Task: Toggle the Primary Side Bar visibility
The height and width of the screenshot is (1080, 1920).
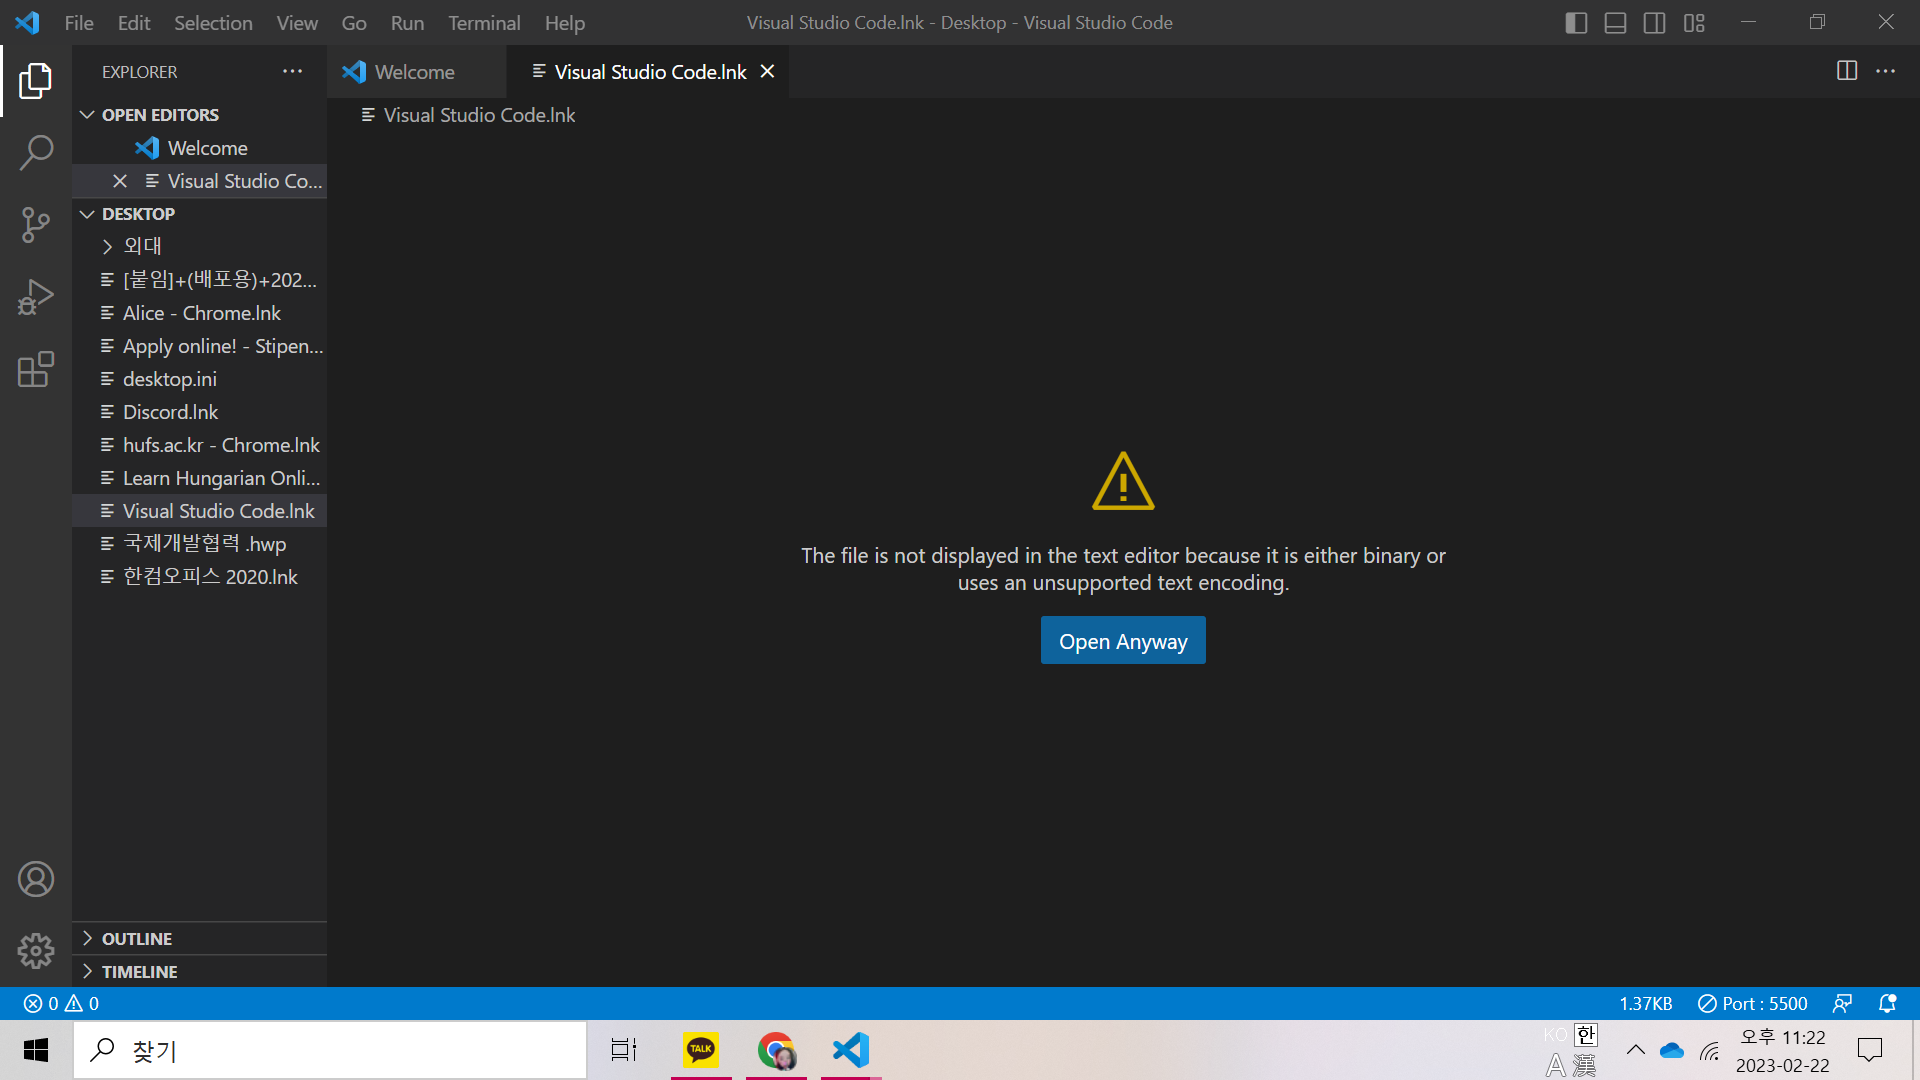Action: click(x=1576, y=22)
